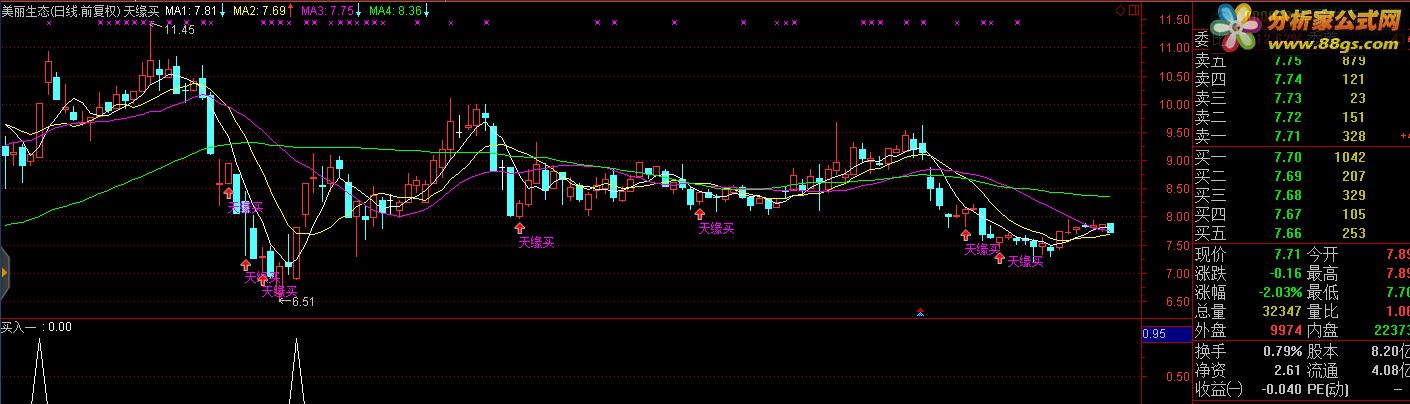Click the 11.45 high price annotation
Screen dimensions: 1410x404
[179, 31]
